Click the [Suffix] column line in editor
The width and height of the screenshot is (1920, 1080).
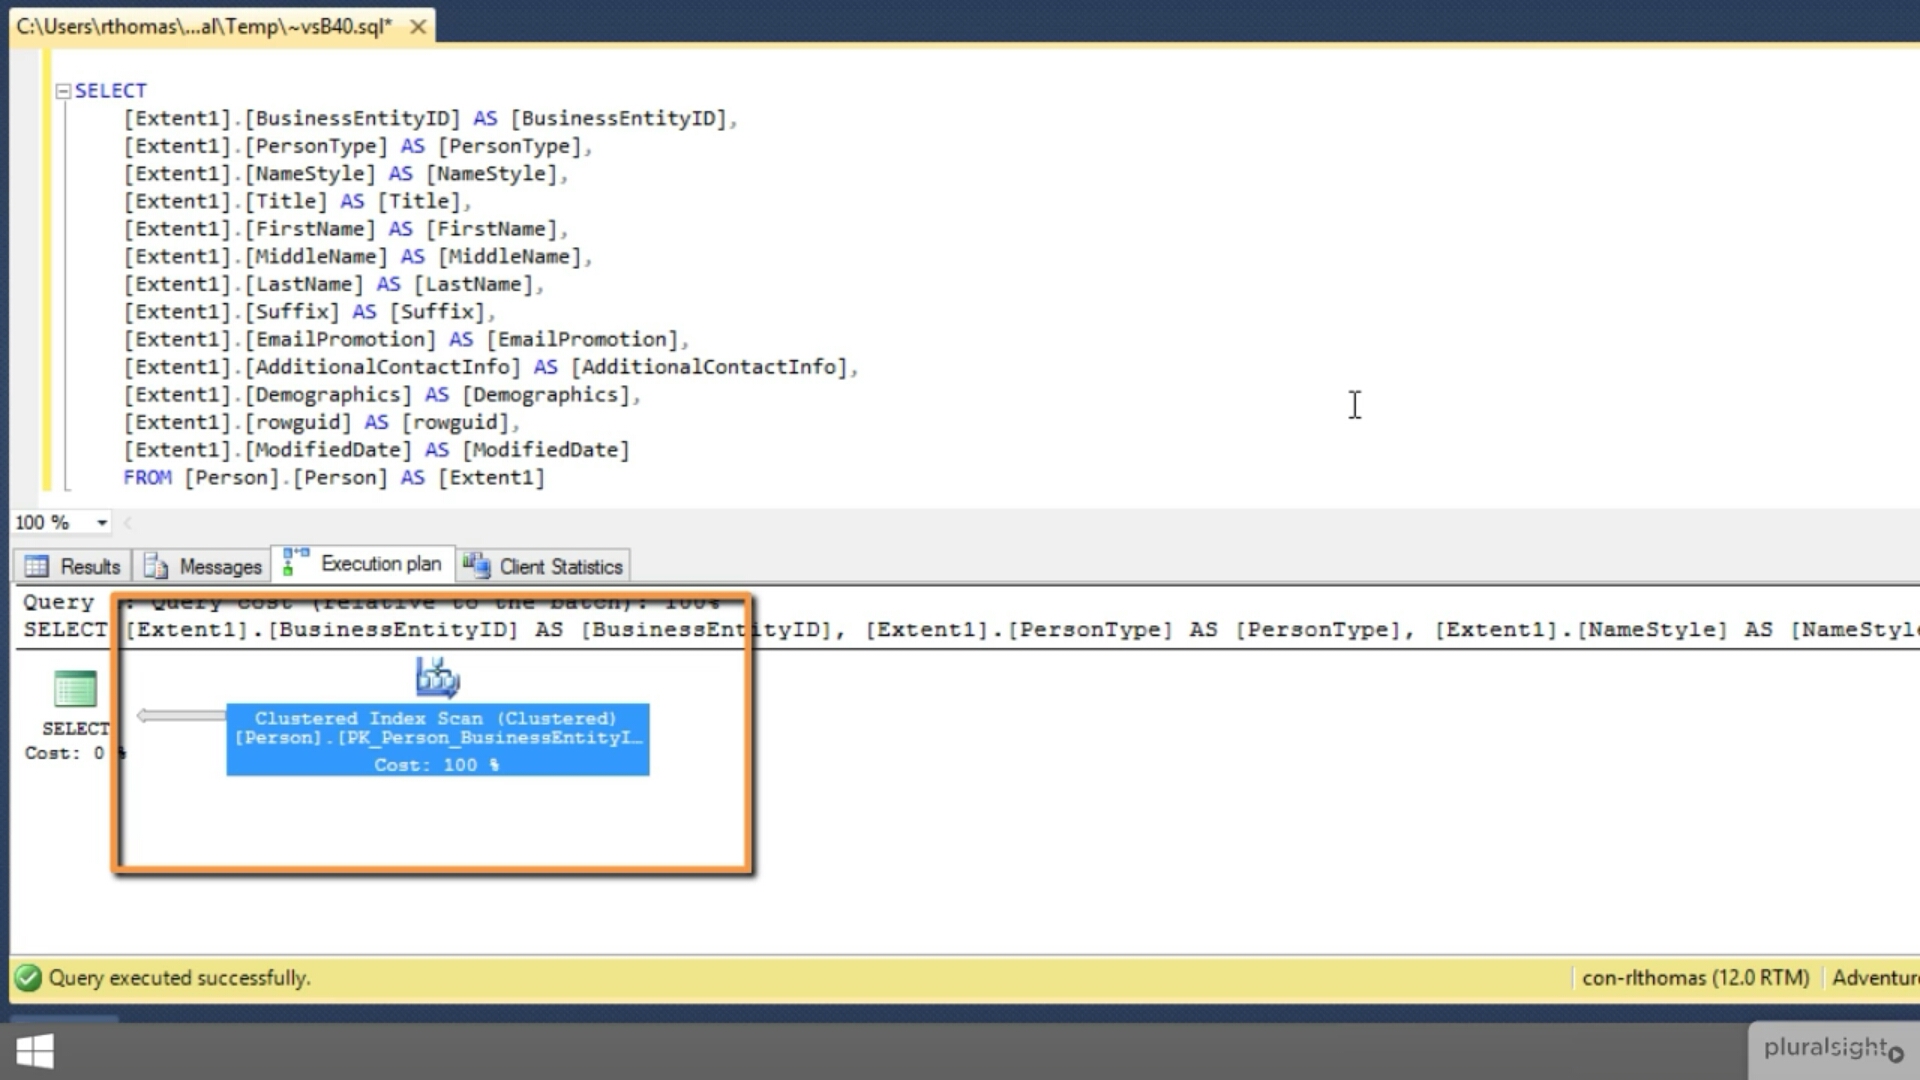click(x=309, y=312)
